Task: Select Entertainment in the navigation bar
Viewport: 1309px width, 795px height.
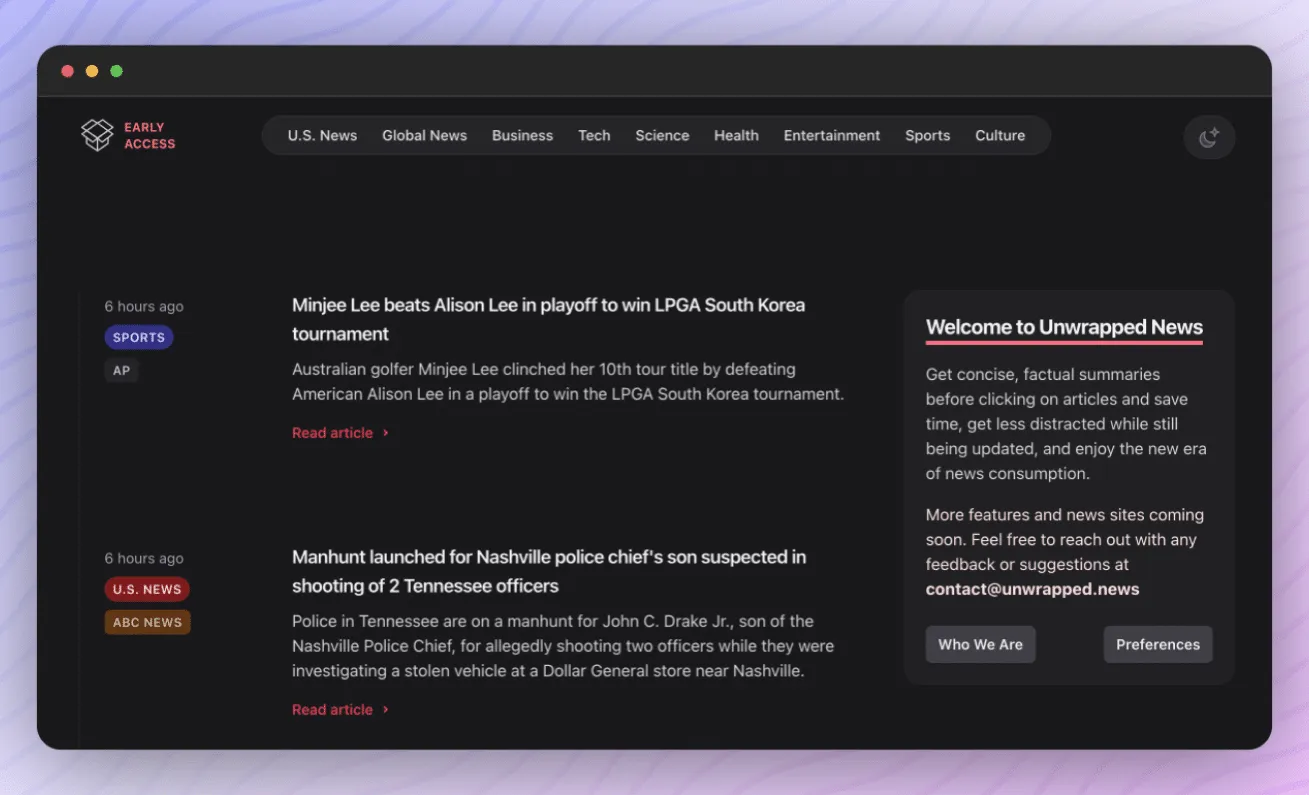Action: [x=832, y=136]
